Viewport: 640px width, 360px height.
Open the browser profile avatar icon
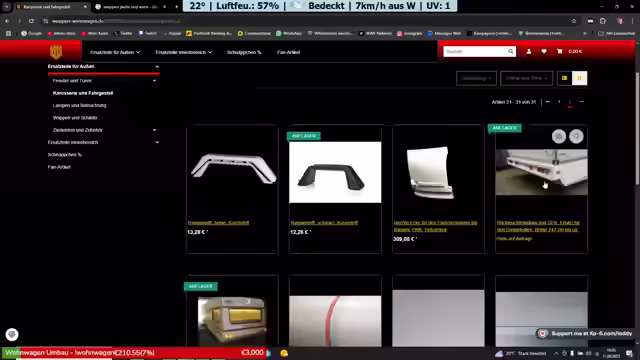(x=620, y=21)
